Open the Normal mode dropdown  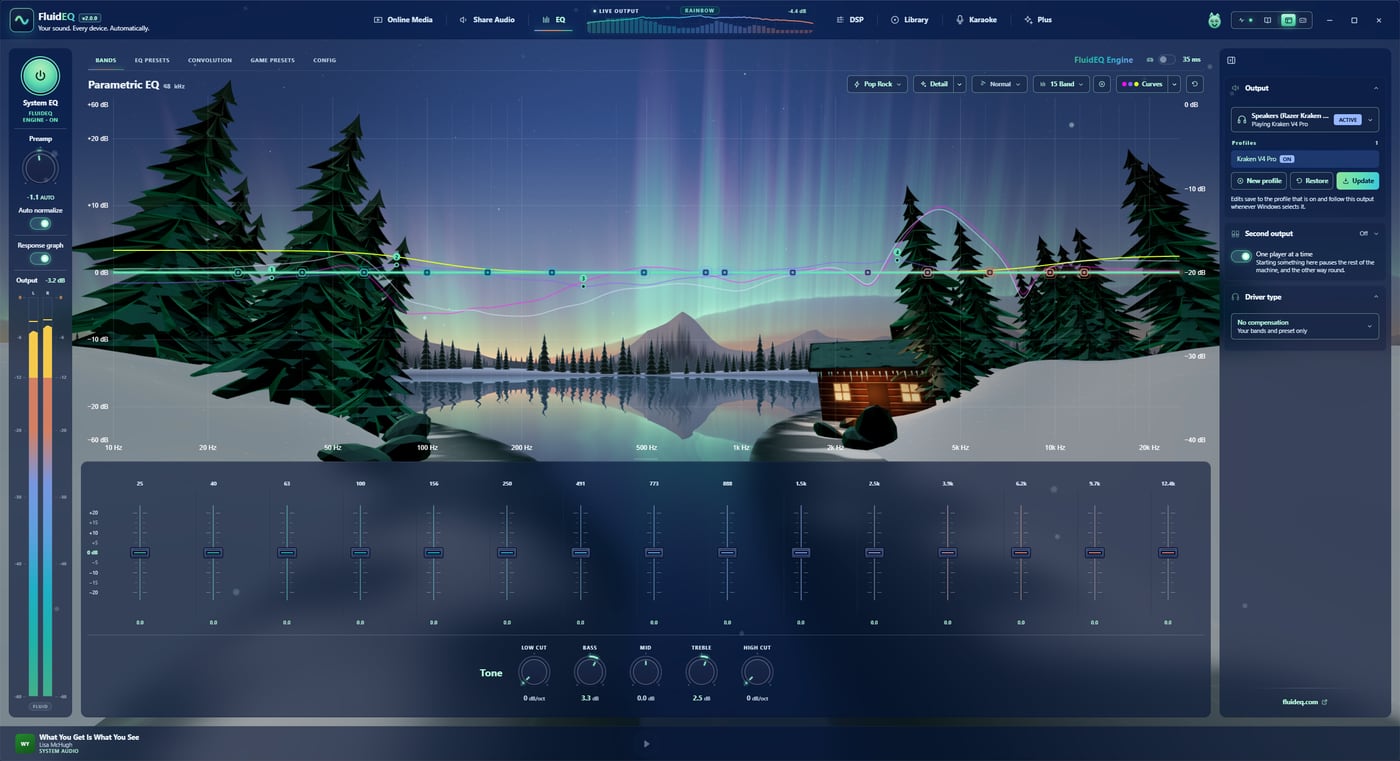[999, 84]
